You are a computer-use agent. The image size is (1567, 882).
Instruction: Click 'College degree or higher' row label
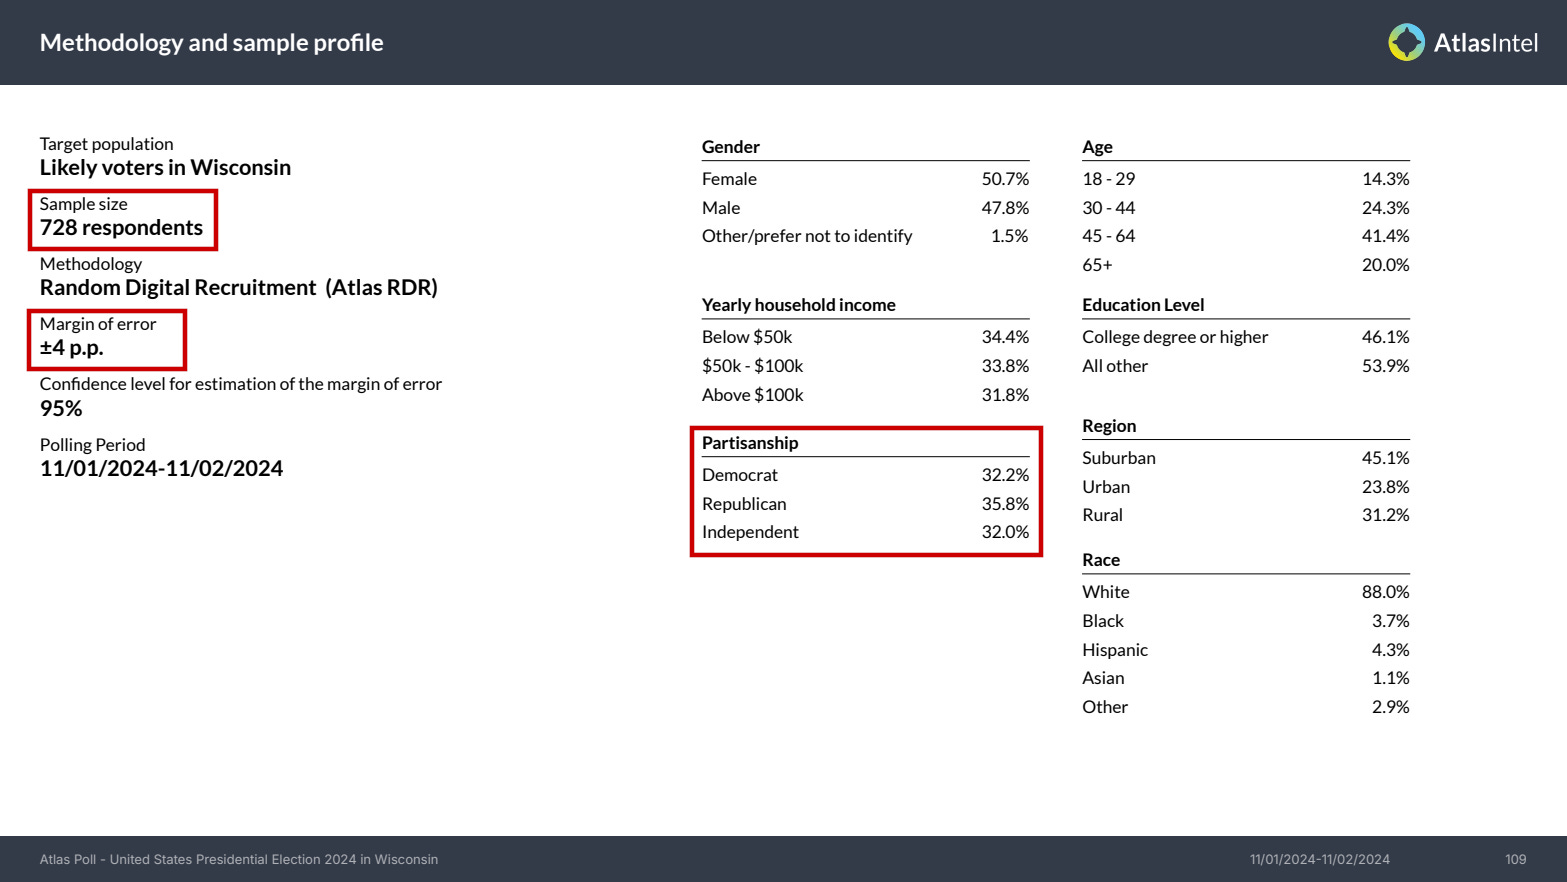tap(1175, 337)
